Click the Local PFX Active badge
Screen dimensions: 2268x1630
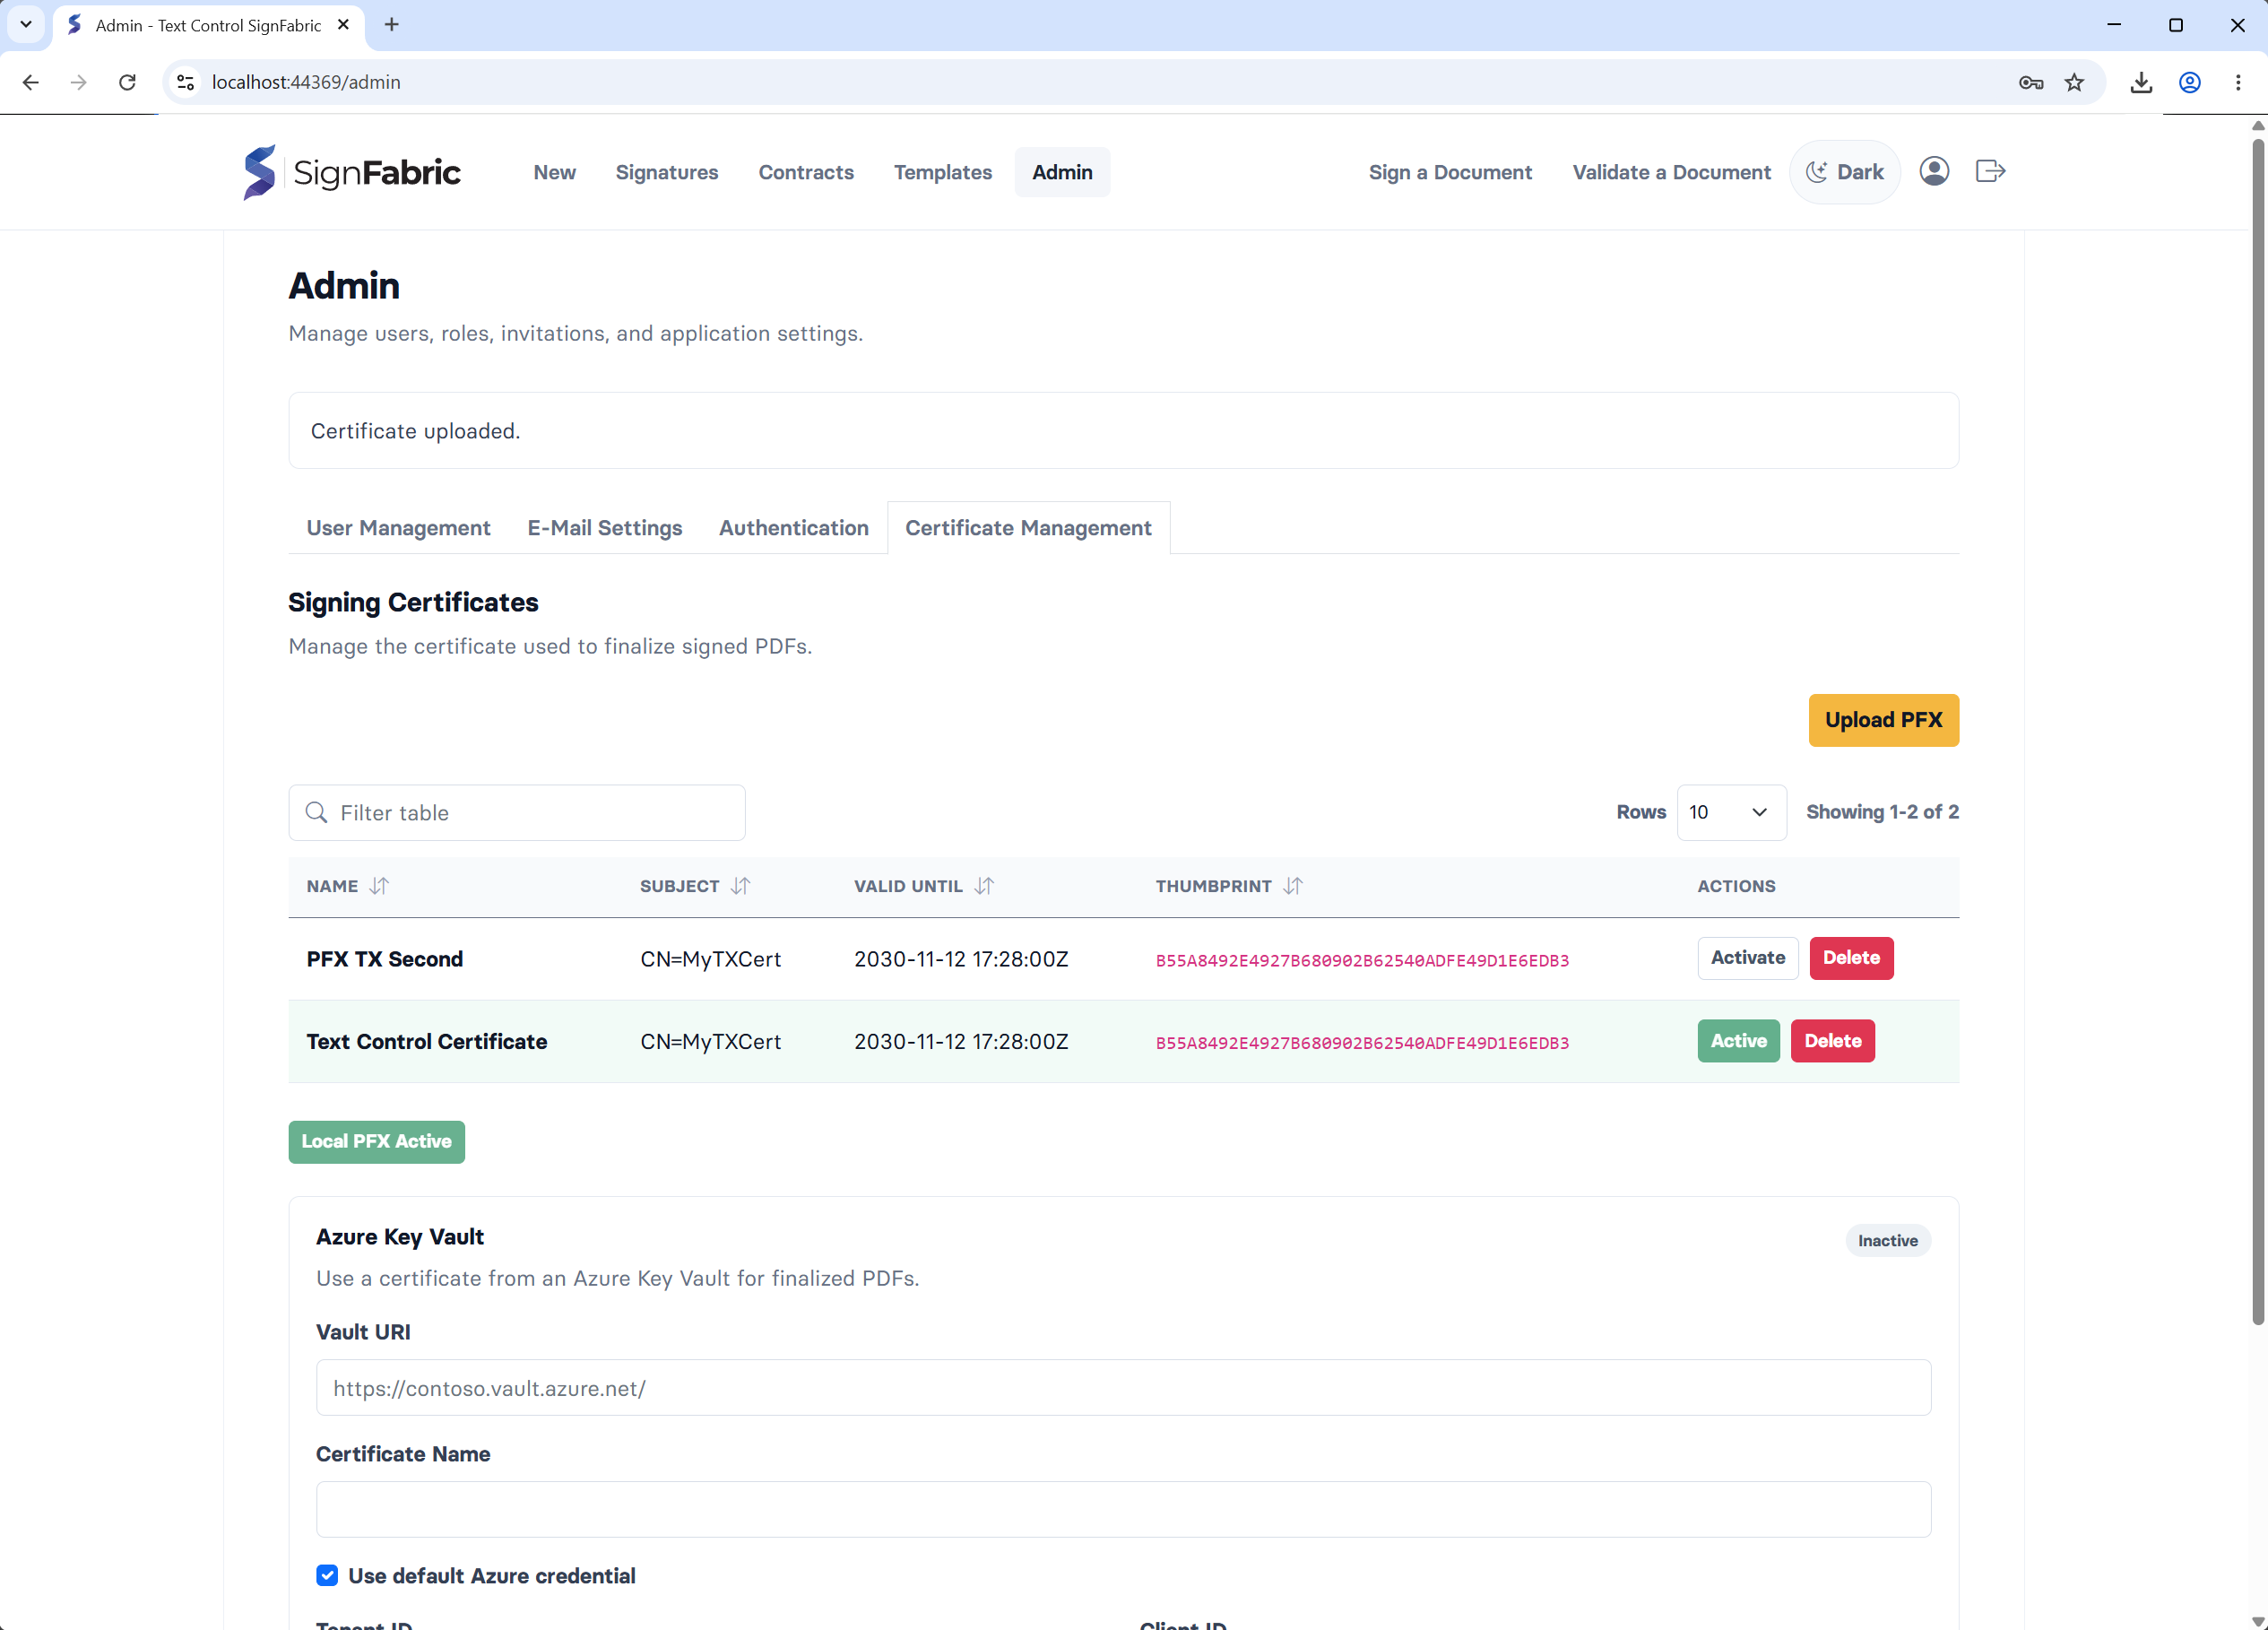pos(376,1141)
